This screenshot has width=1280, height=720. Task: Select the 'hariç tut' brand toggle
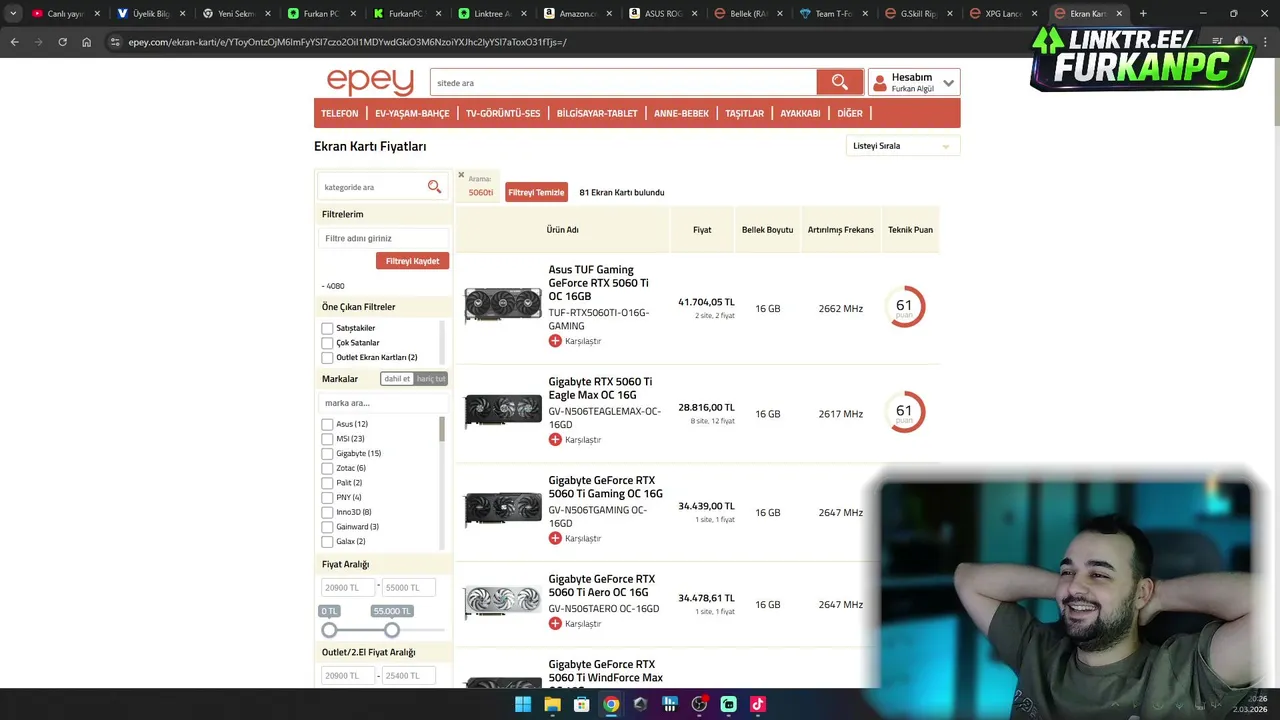[431, 379]
